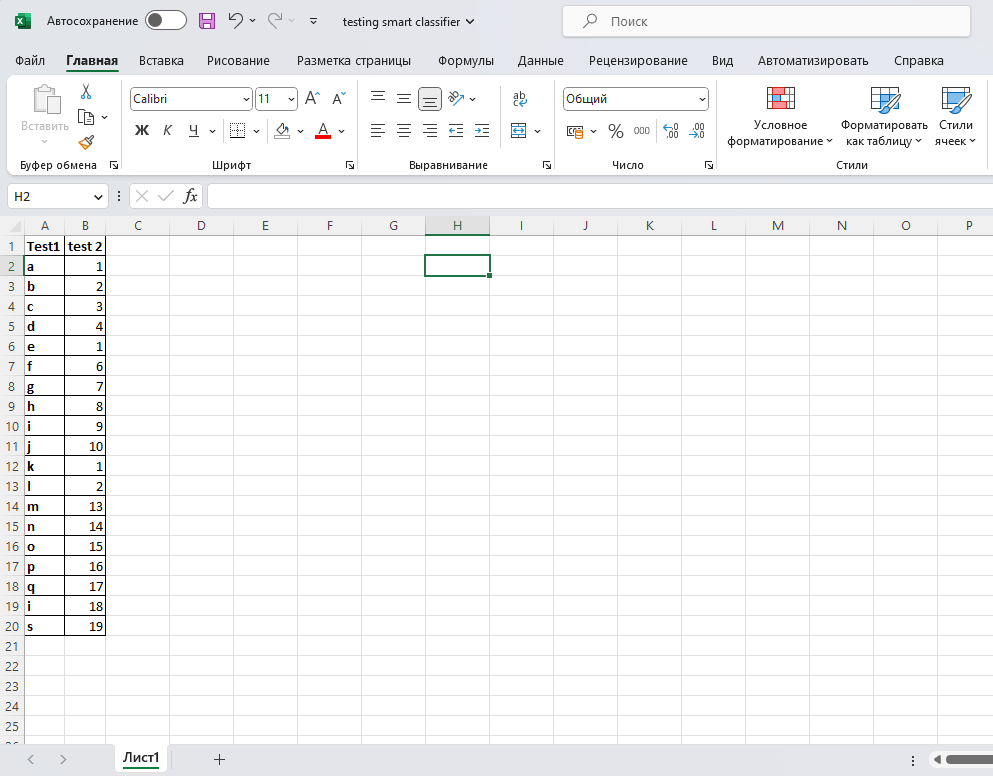Toggle bold Ж formatting
The image size is (993, 777).
tap(142, 130)
